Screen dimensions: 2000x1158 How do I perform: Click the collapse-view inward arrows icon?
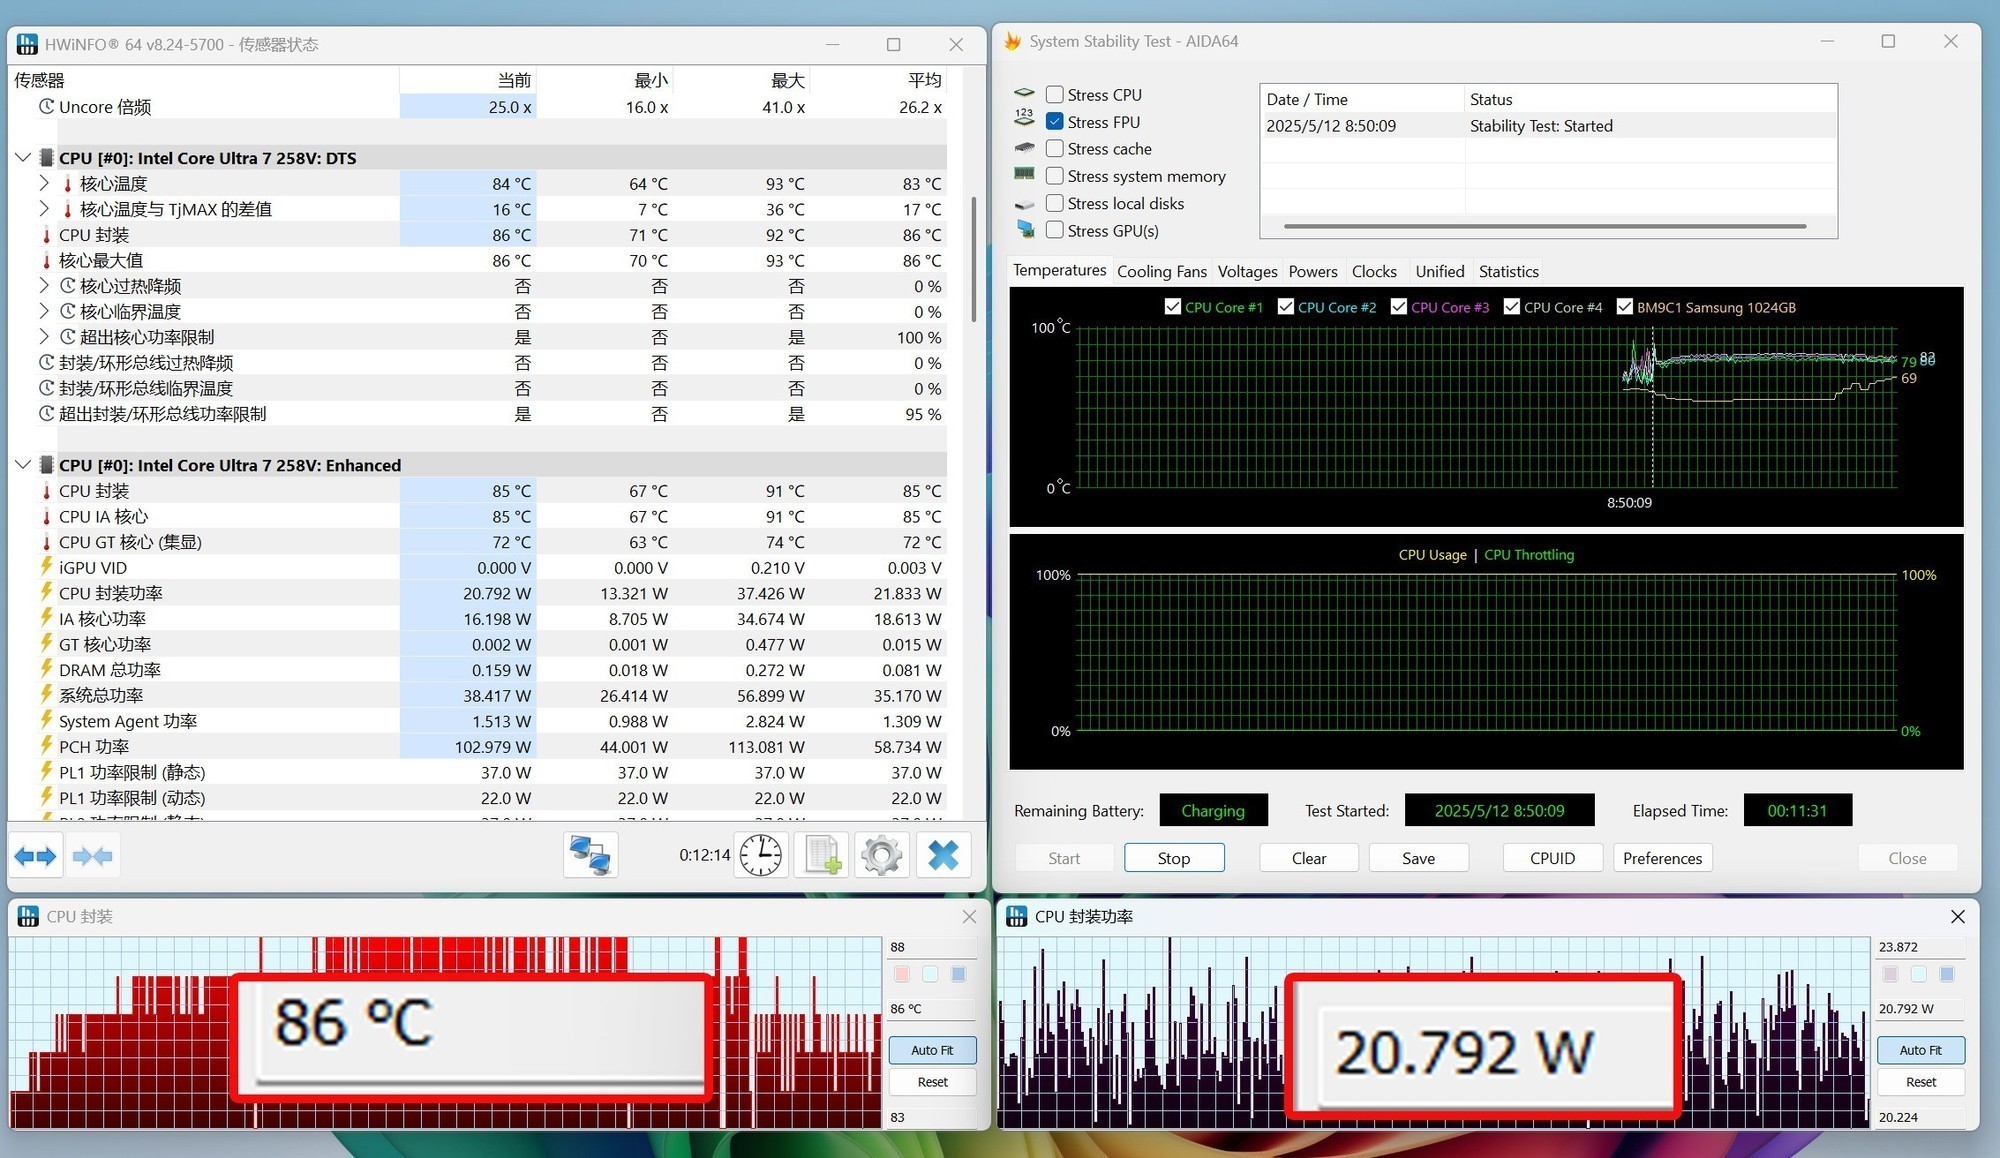[93, 856]
